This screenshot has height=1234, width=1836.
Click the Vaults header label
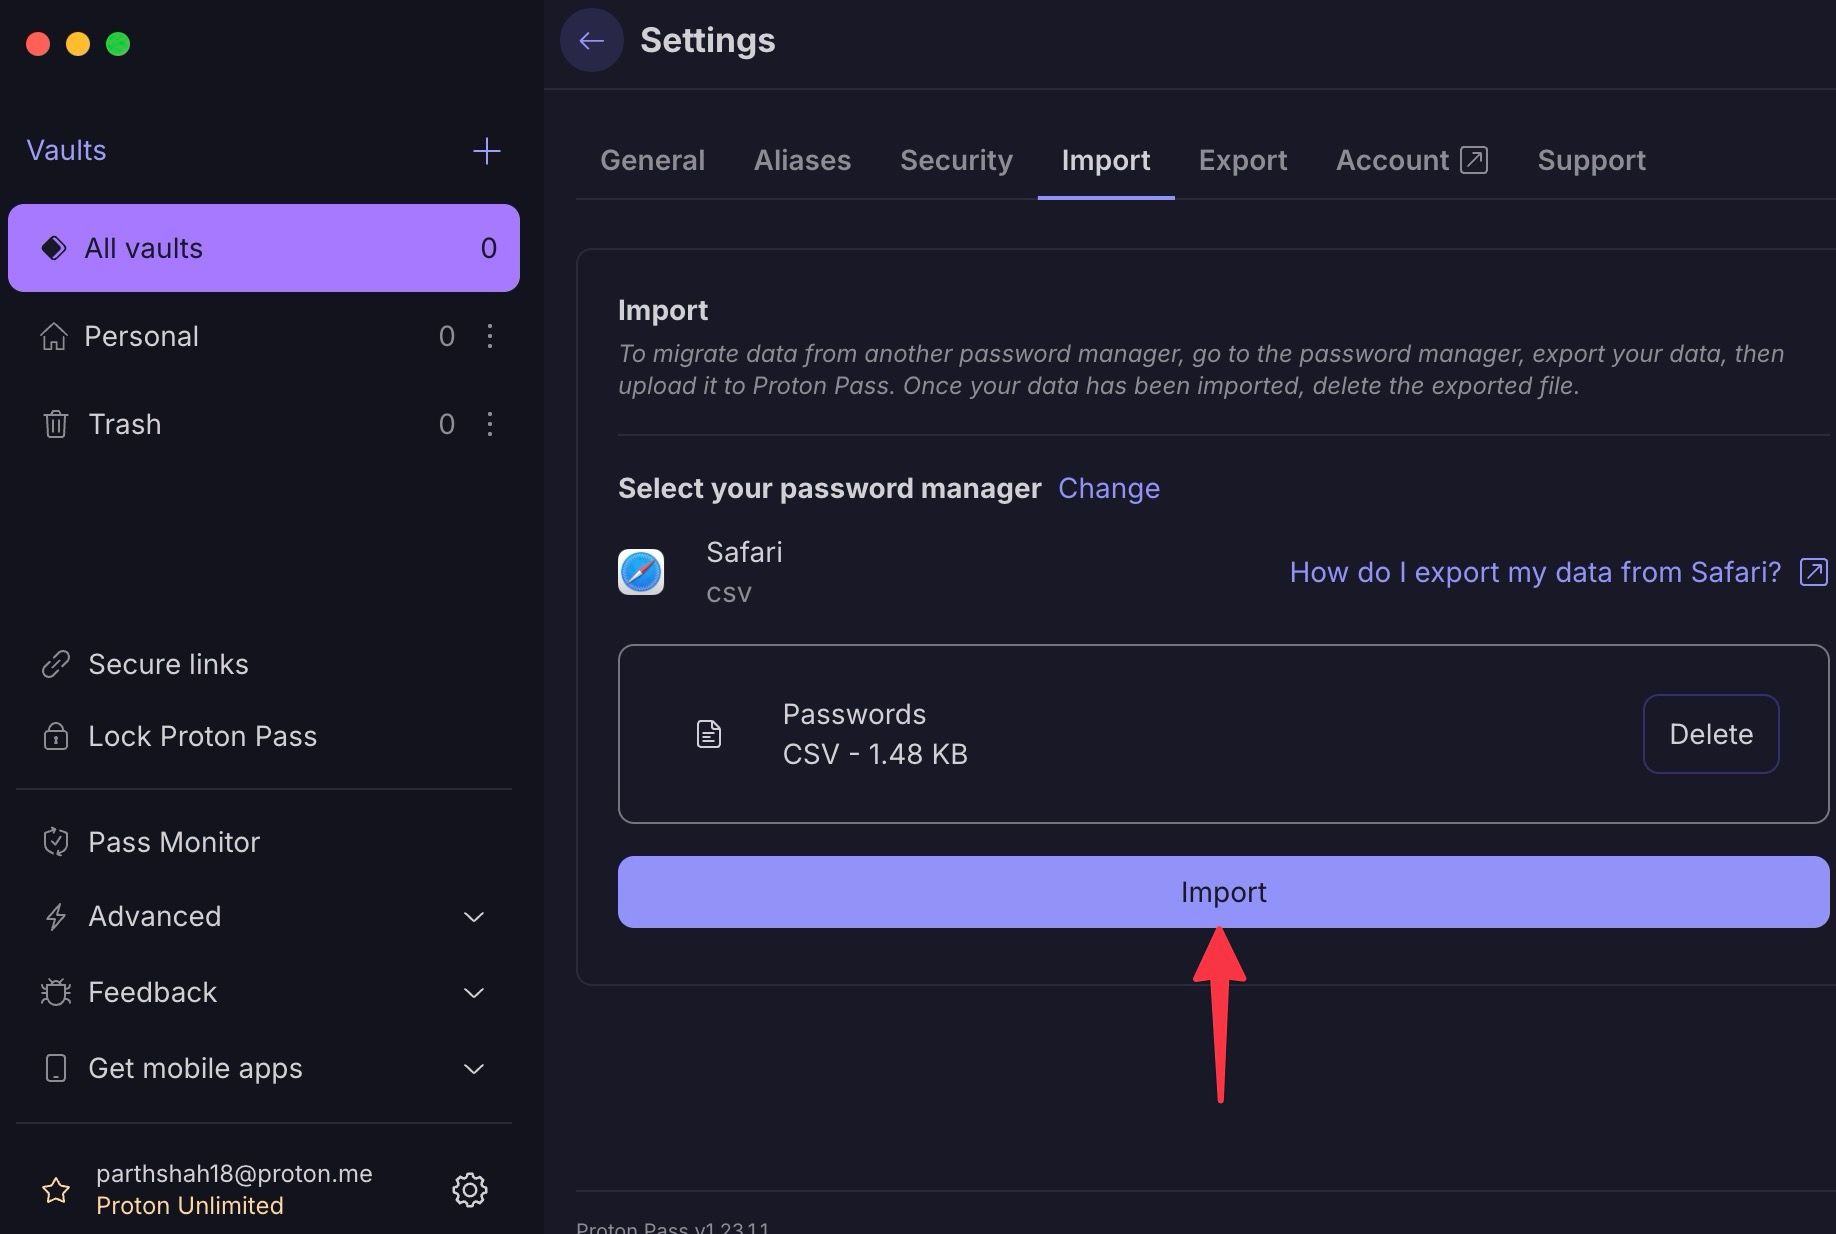[66, 150]
